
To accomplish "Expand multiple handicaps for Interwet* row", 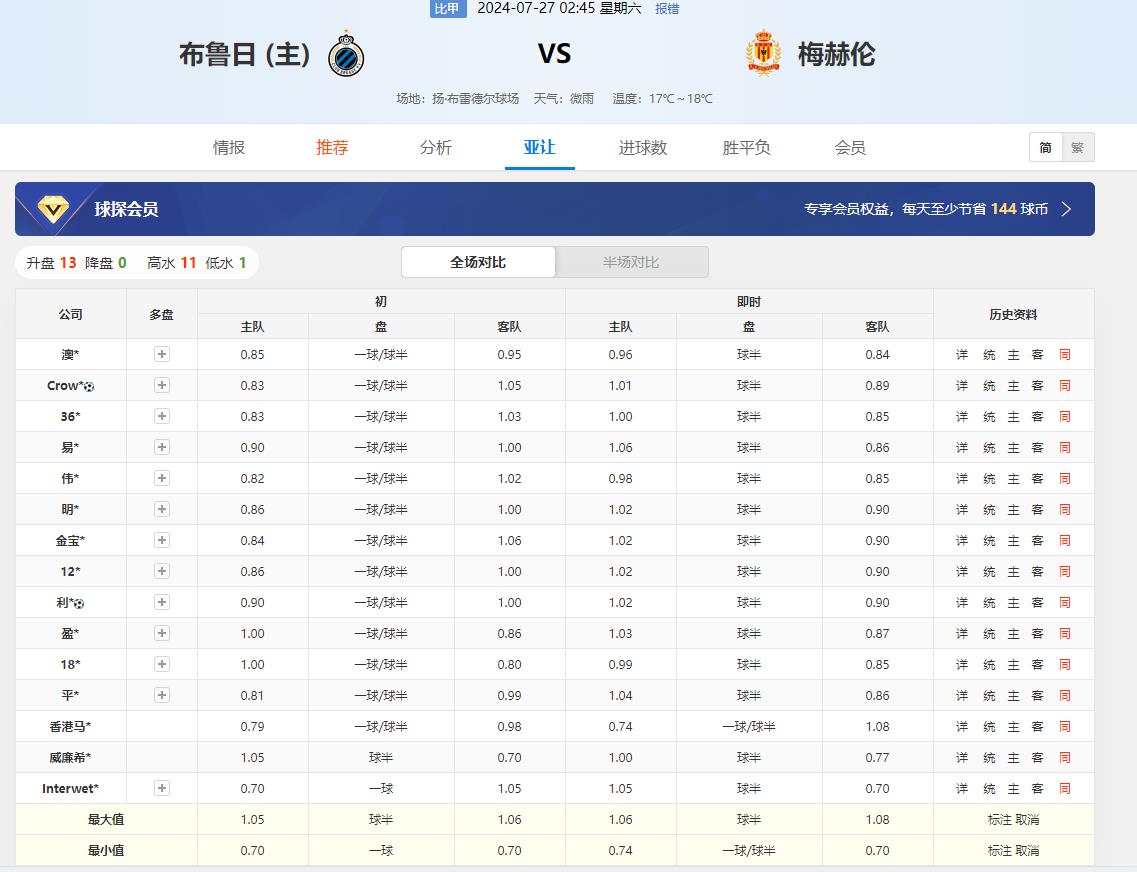I will pyautogui.click(x=162, y=788).
